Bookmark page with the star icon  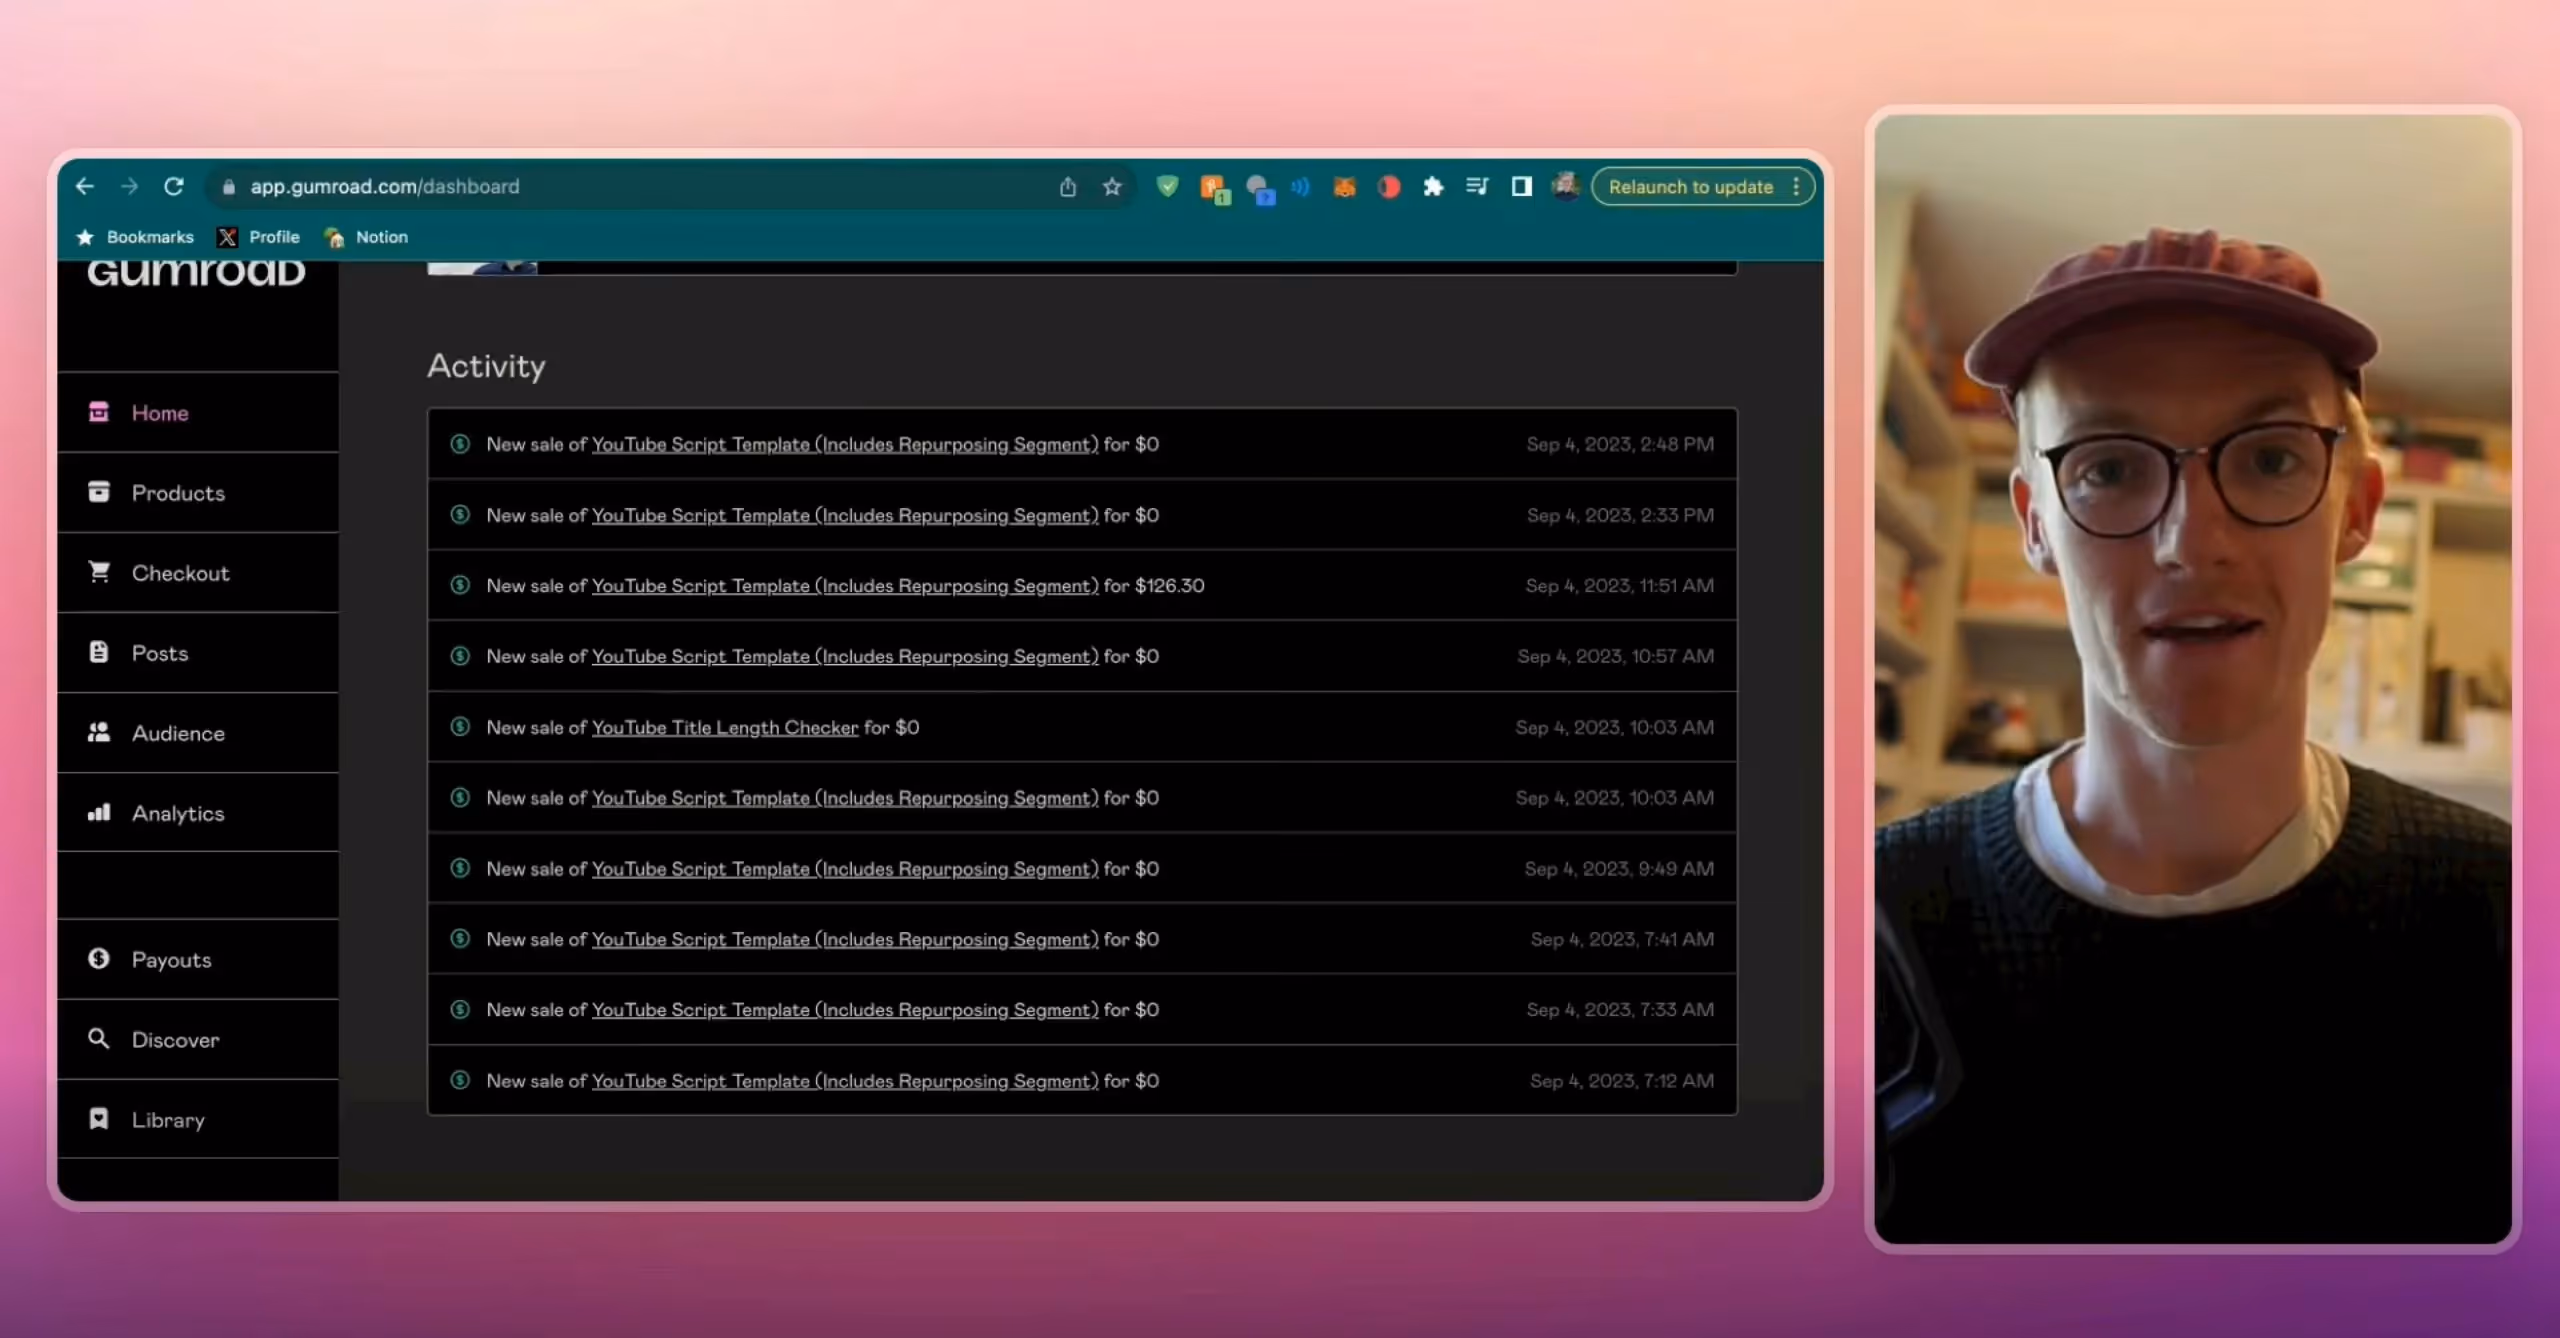[1112, 187]
